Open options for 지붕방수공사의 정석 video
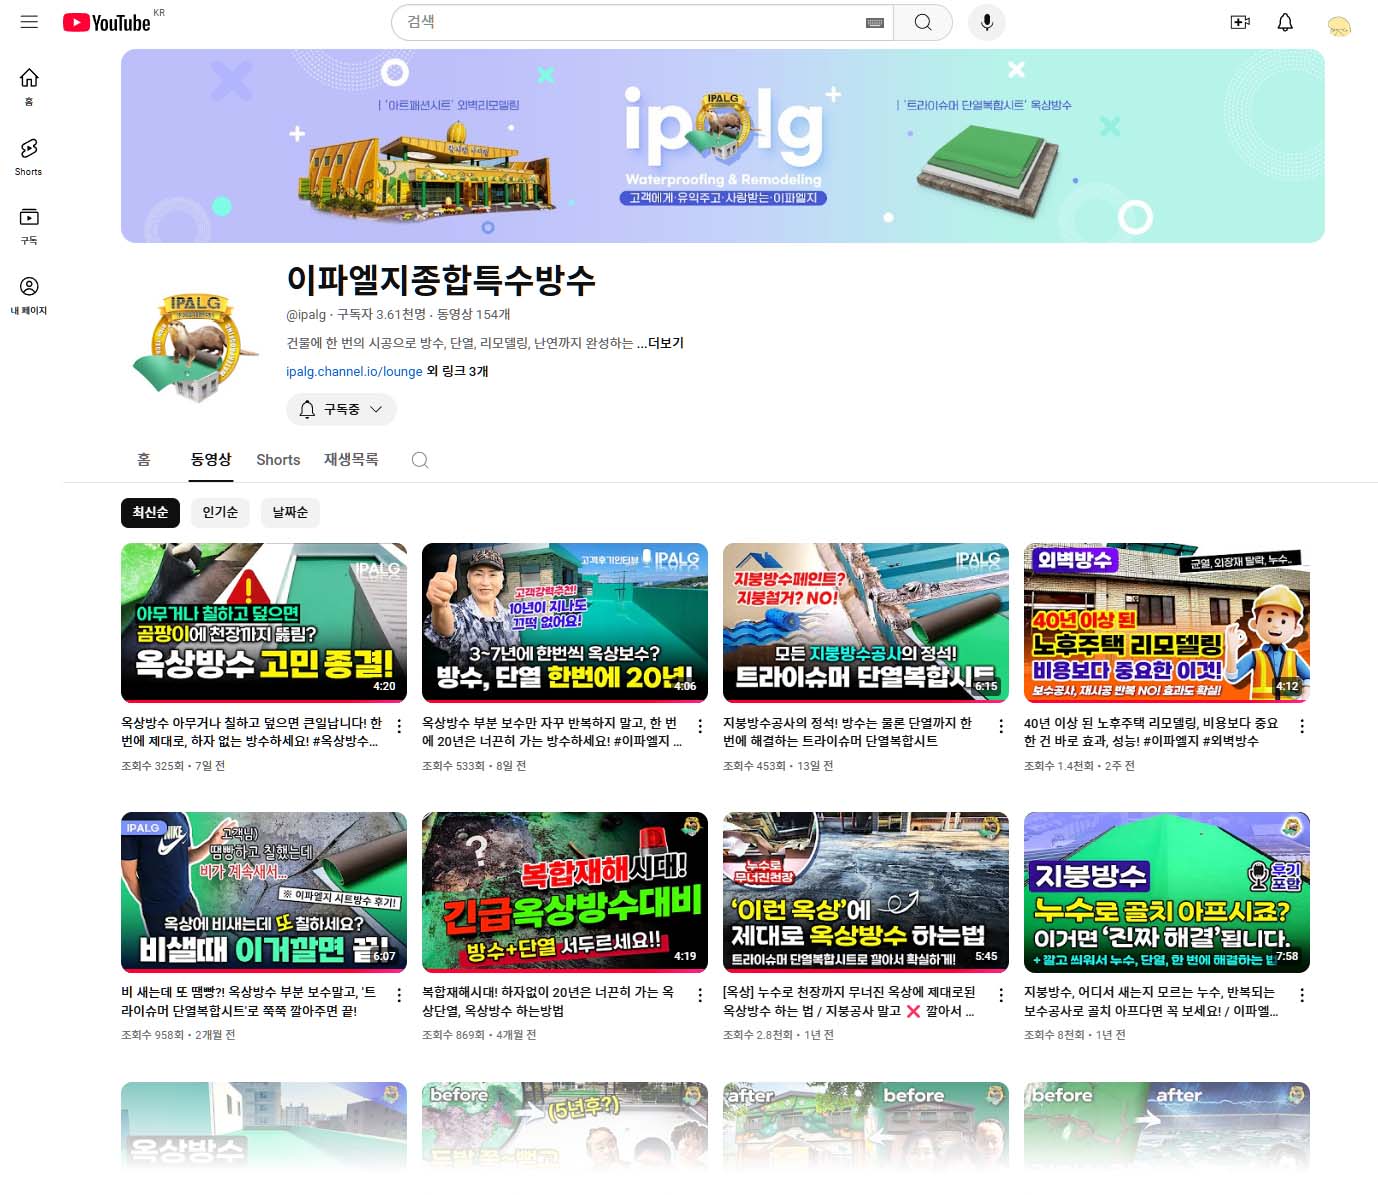 pos(1001,727)
